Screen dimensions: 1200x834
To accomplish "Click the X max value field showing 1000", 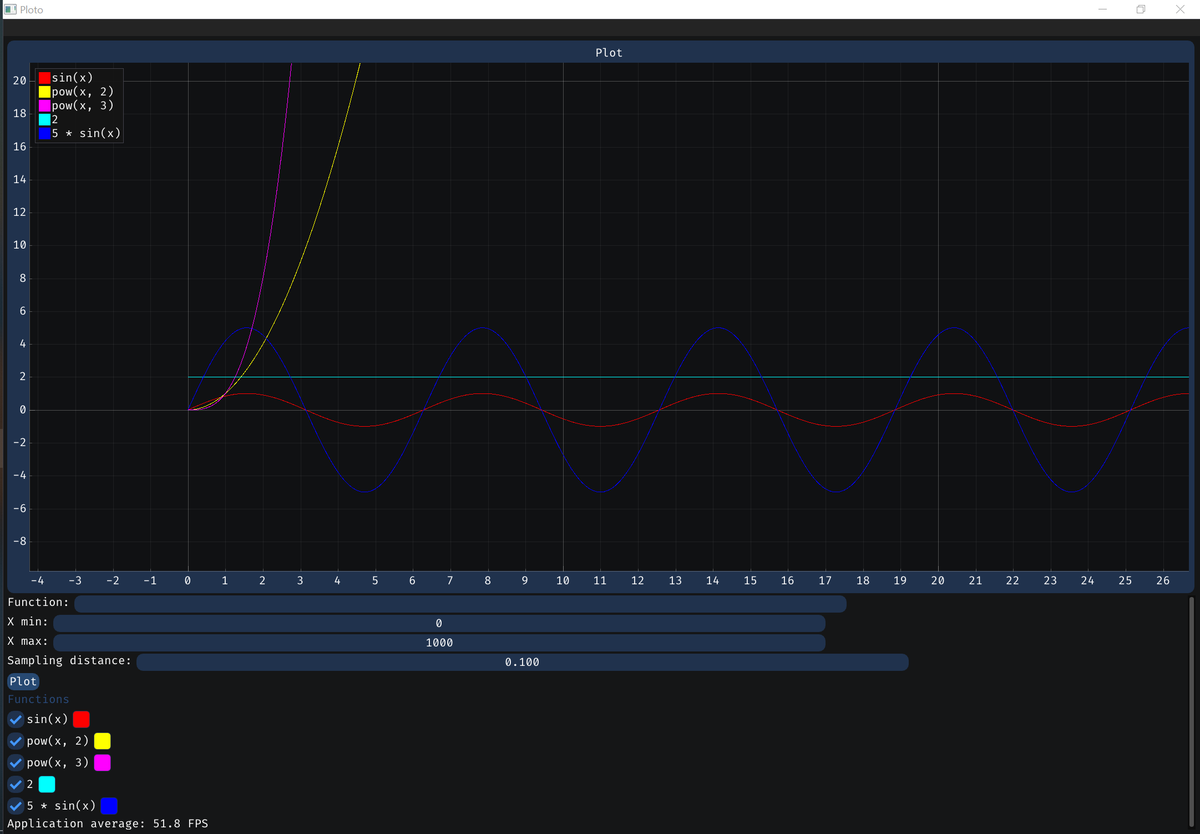I will click(439, 643).
